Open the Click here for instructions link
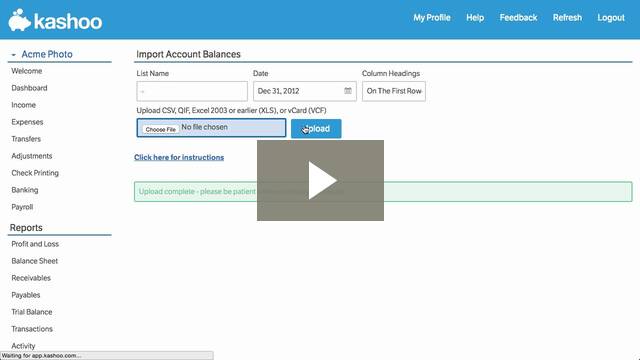 point(179,157)
